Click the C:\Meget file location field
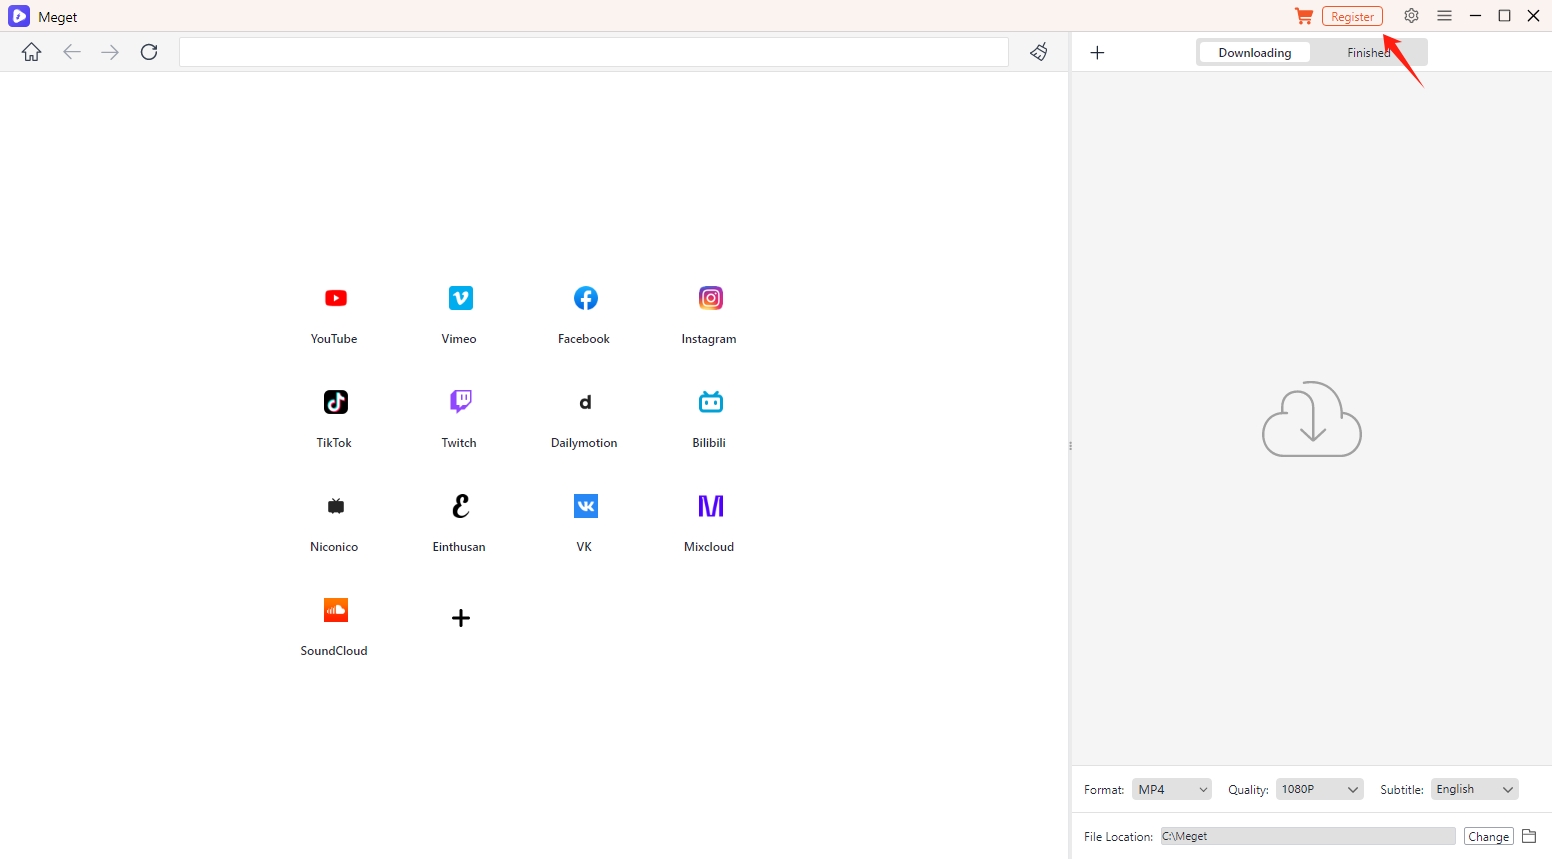This screenshot has width=1552, height=859. [1308, 836]
